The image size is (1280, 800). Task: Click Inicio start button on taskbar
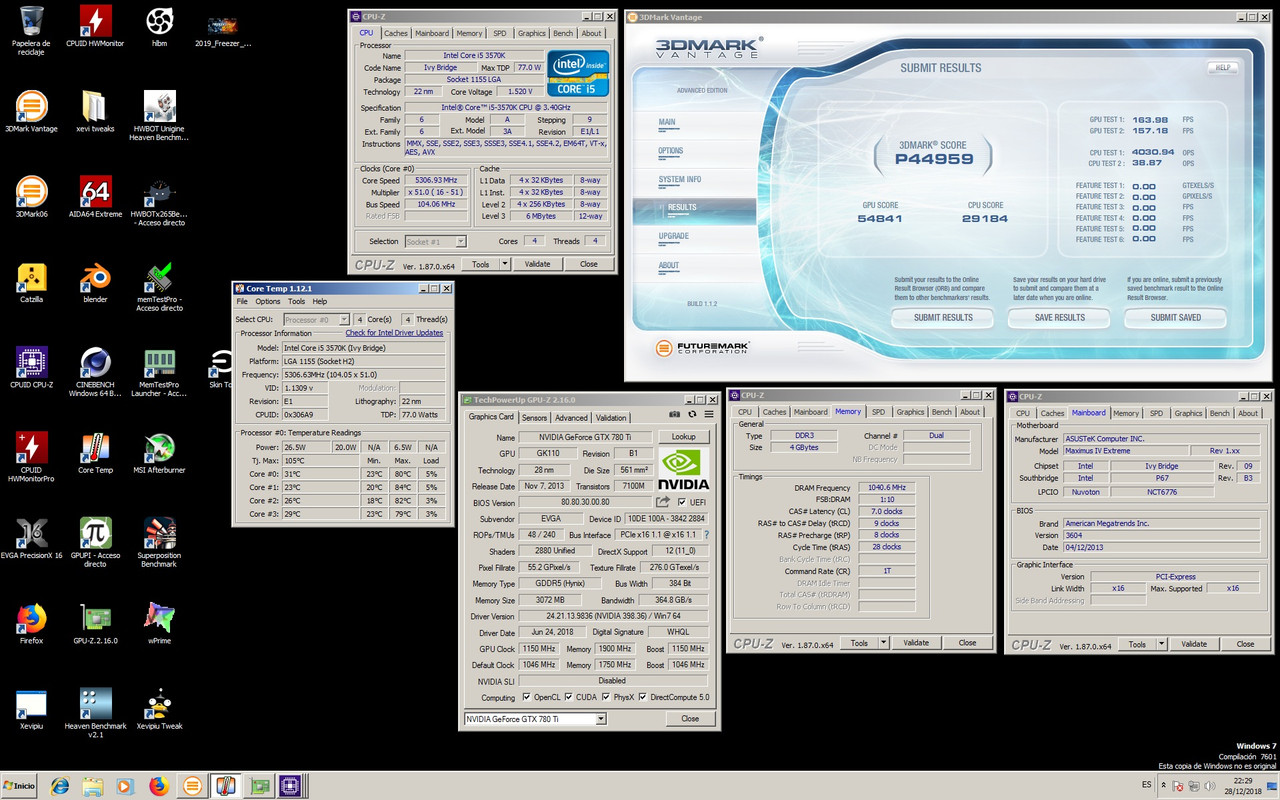pyautogui.click(x=20, y=786)
